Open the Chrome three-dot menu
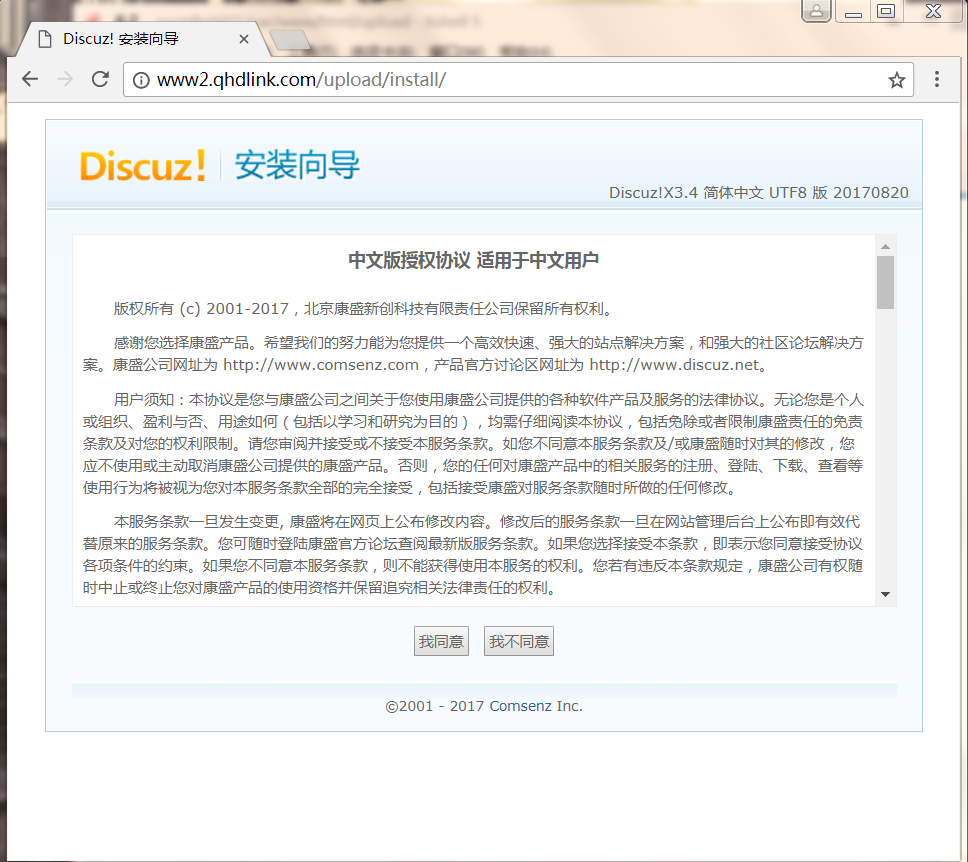The width and height of the screenshot is (968, 862). [937, 79]
